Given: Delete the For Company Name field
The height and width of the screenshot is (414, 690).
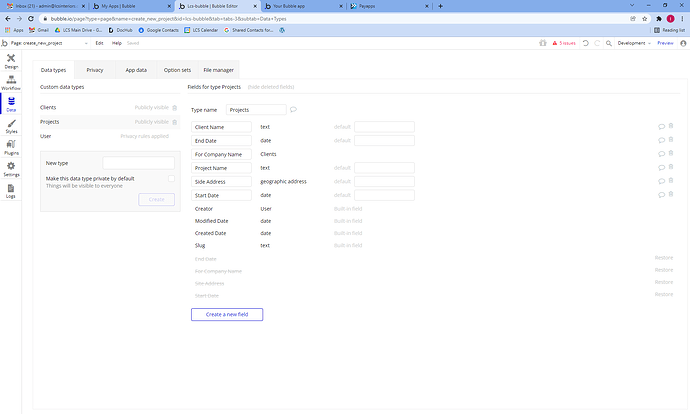Looking at the screenshot, I should point(671,153).
